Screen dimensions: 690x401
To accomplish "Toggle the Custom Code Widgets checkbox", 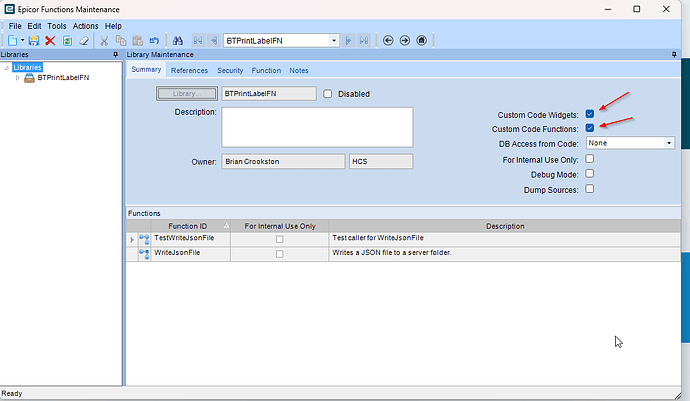I will coord(590,114).
